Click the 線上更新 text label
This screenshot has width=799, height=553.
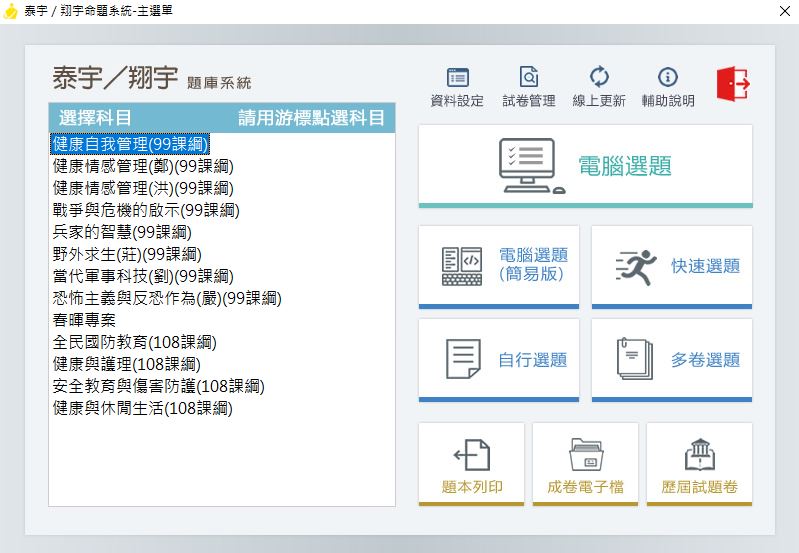[x=599, y=101]
